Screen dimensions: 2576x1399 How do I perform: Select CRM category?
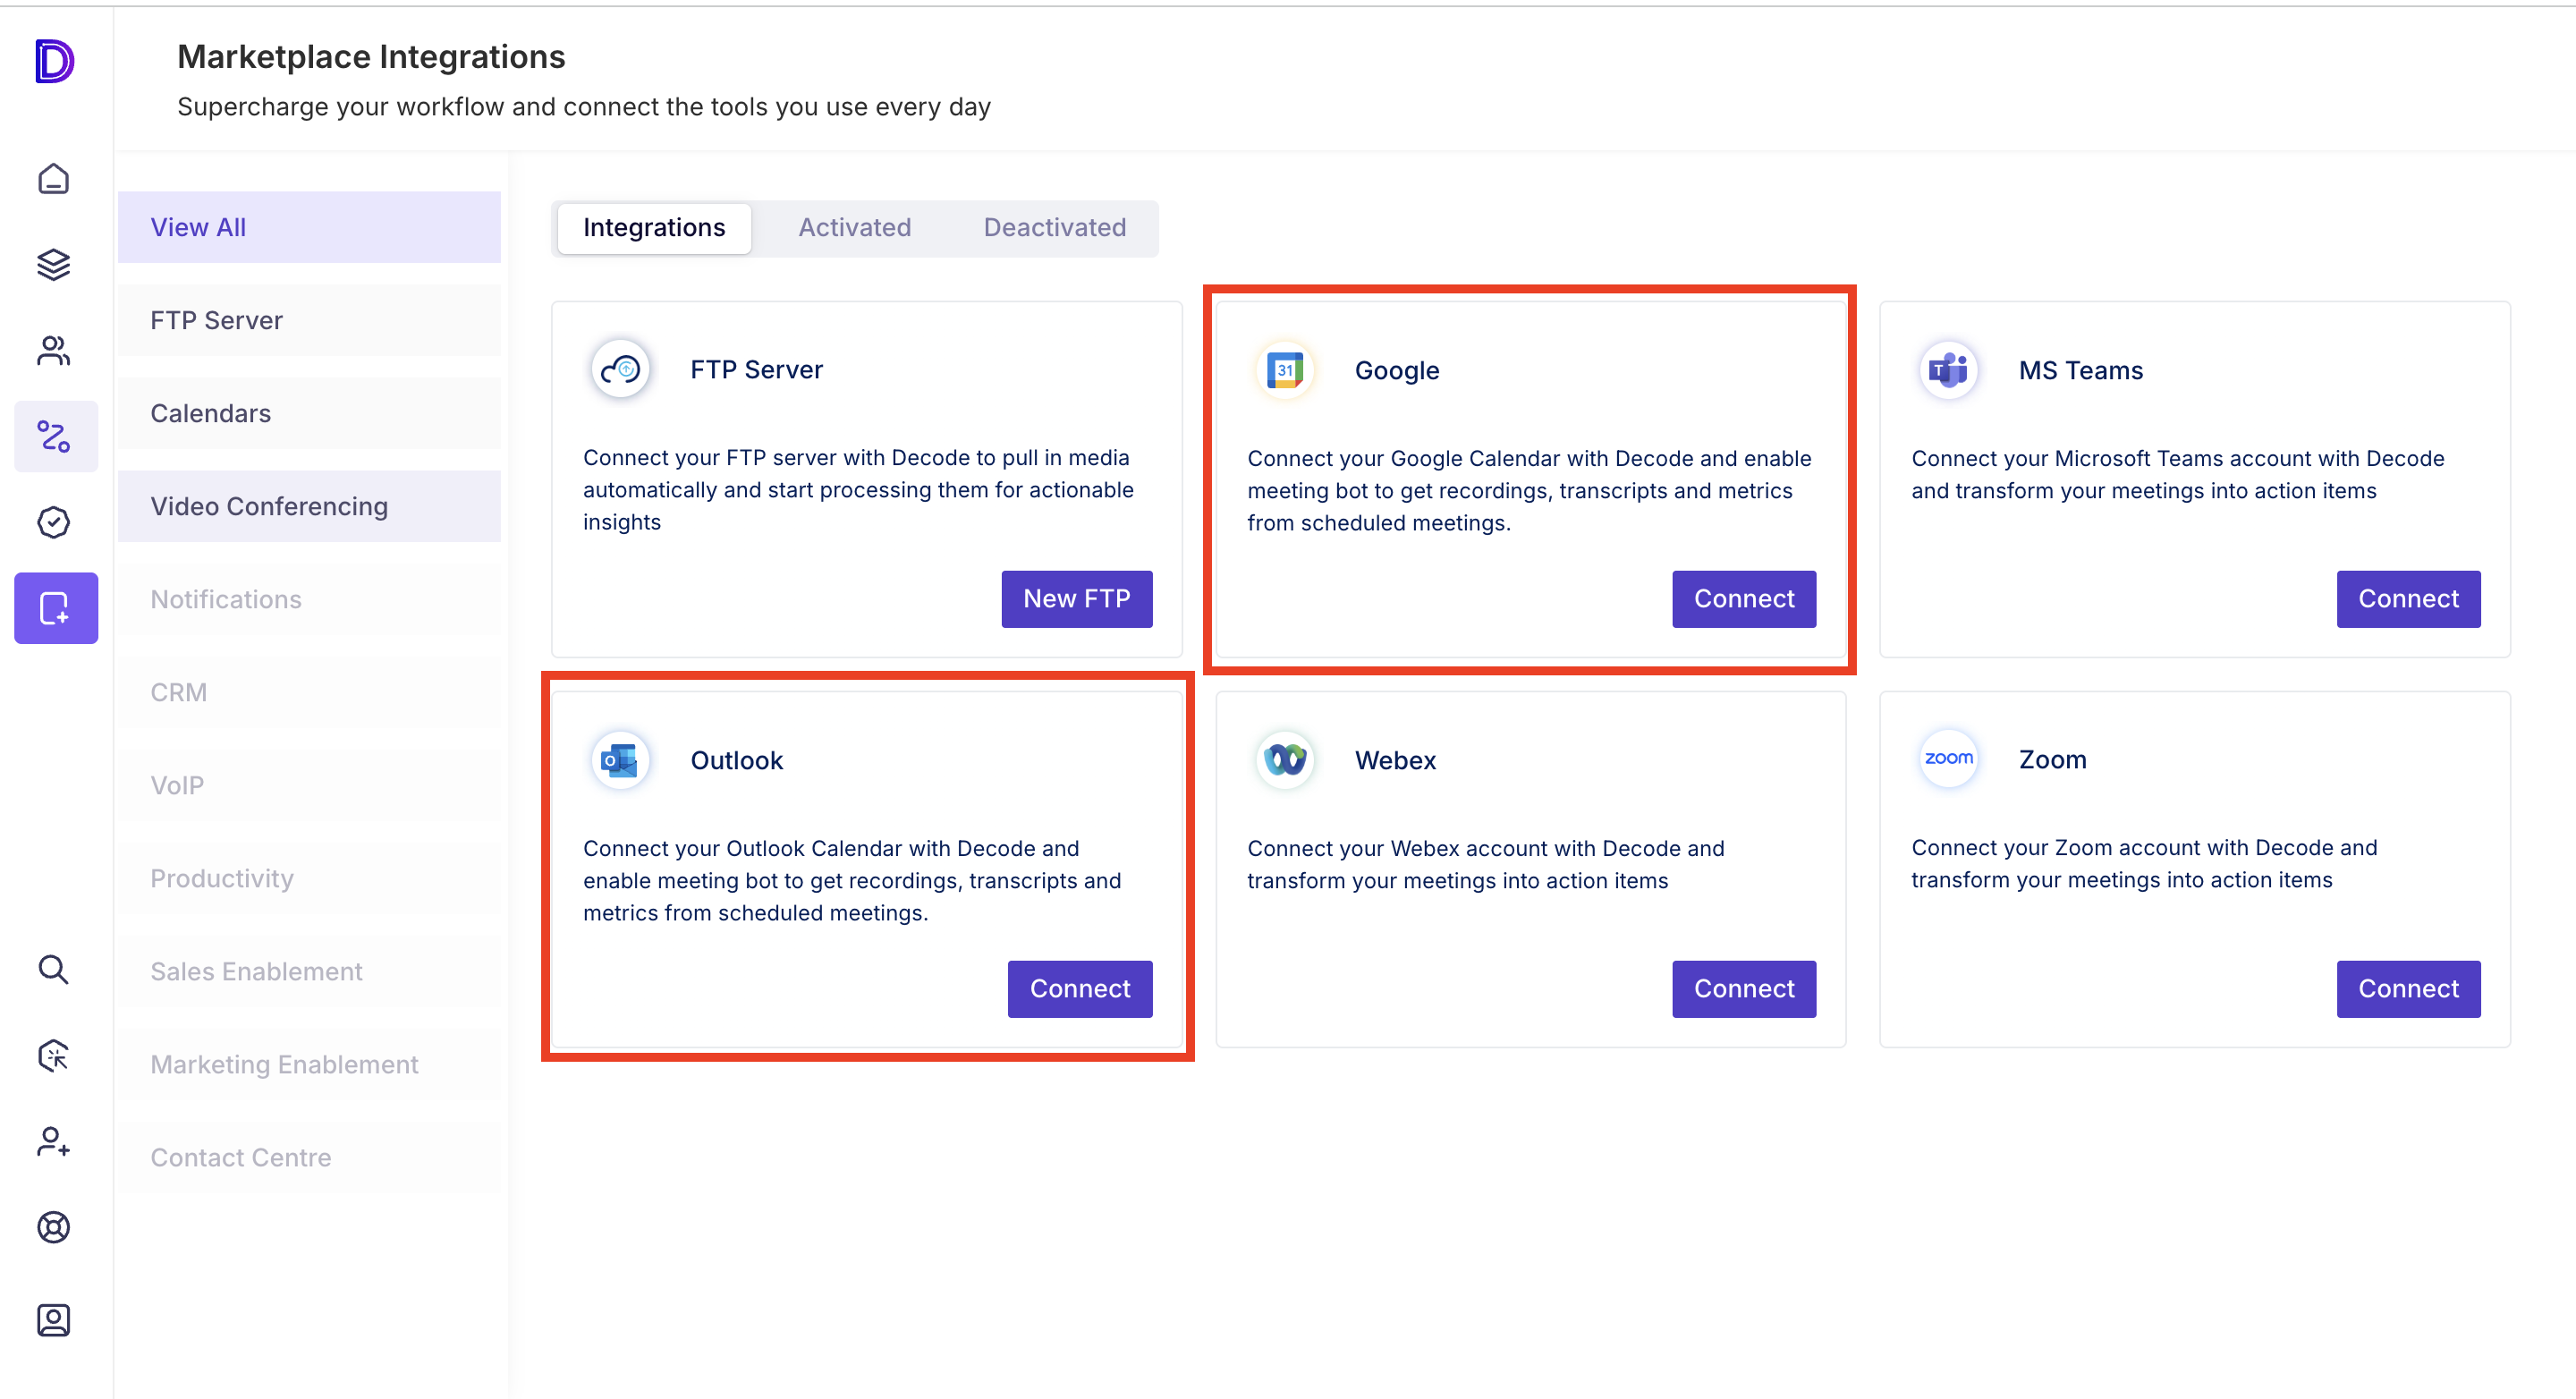coord(309,692)
